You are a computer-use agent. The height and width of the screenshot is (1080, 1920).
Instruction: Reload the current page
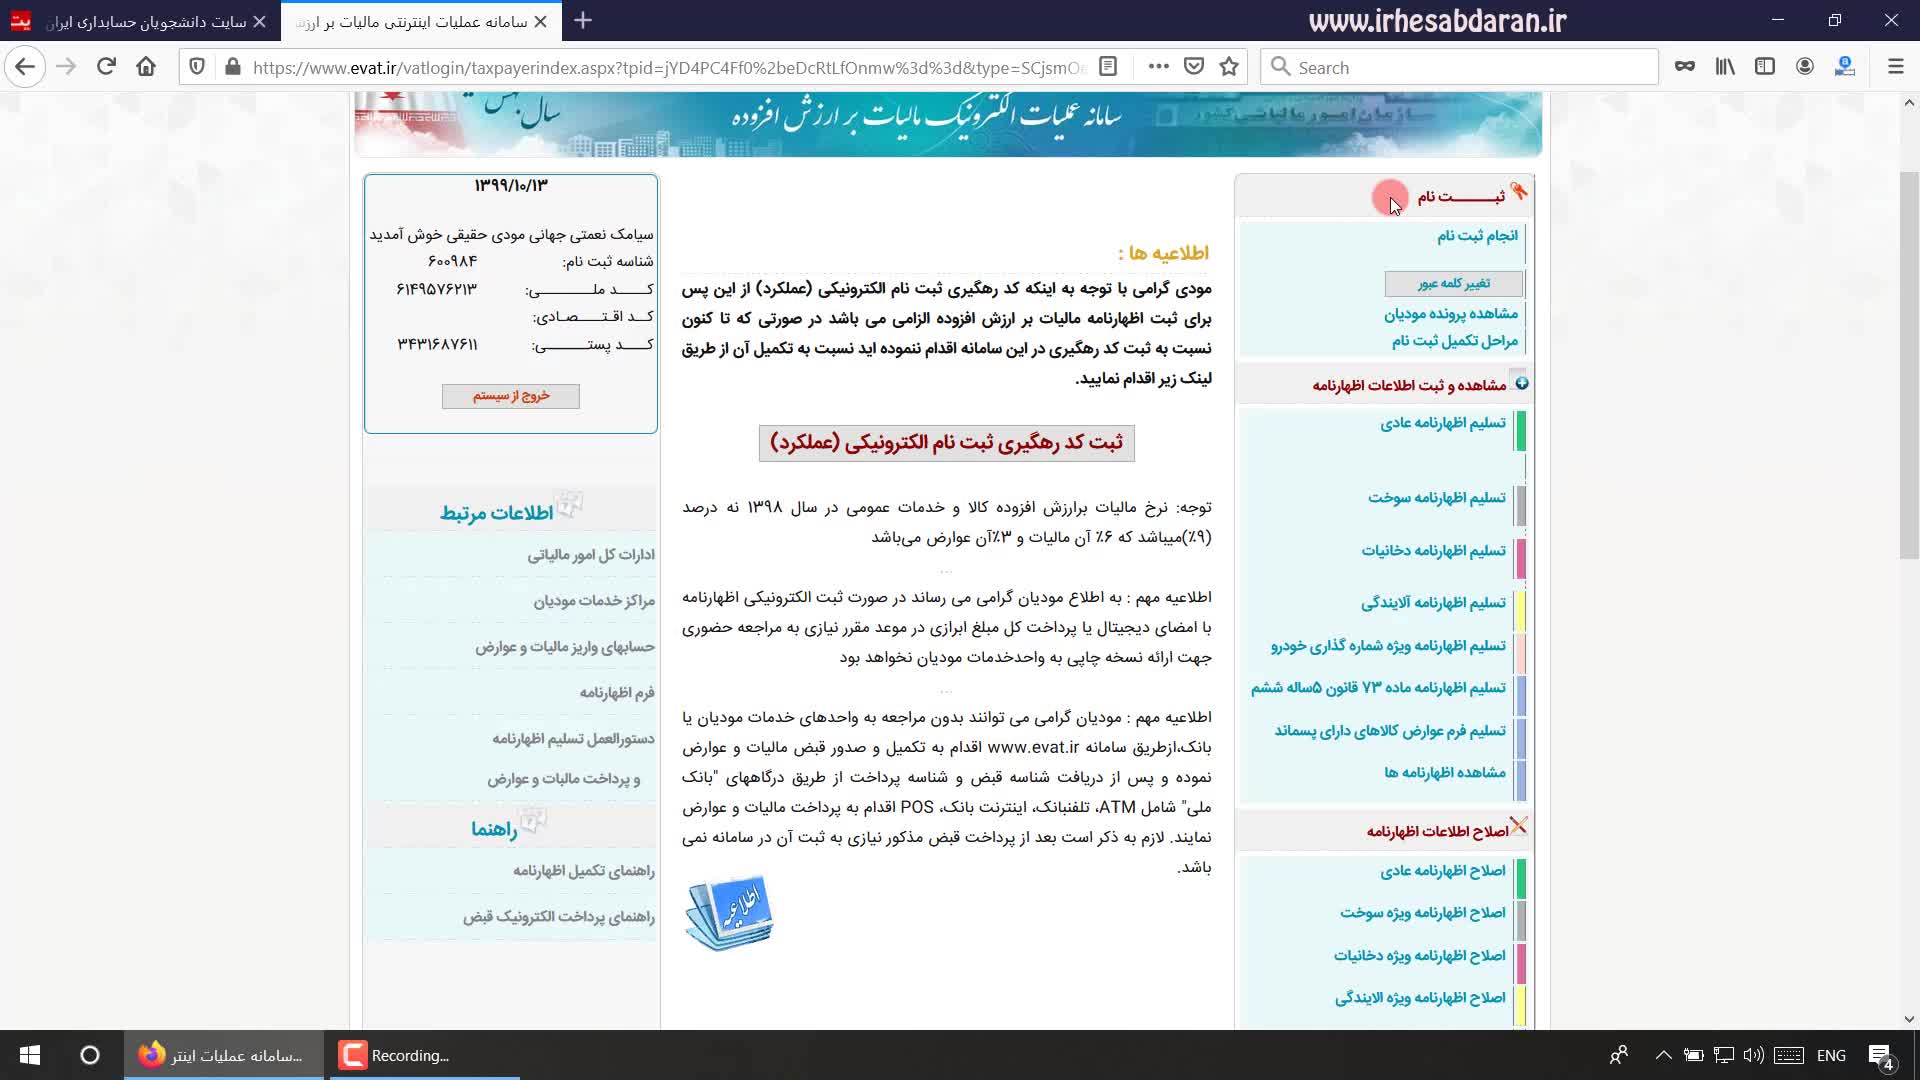106,67
